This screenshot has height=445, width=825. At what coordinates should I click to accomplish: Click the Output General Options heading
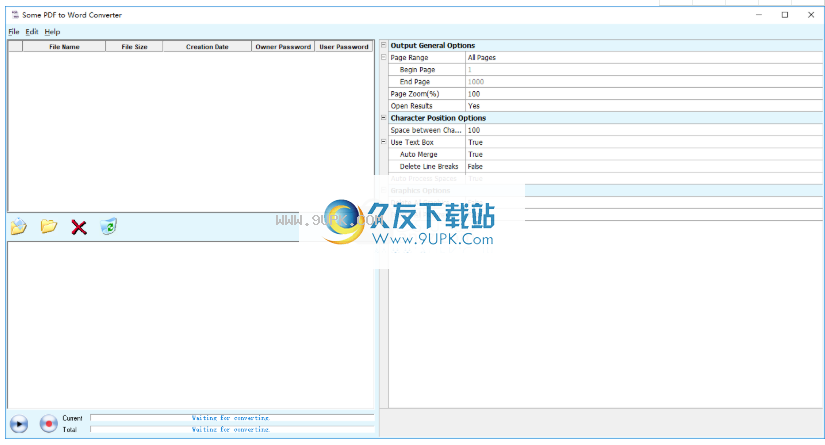(432, 45)
